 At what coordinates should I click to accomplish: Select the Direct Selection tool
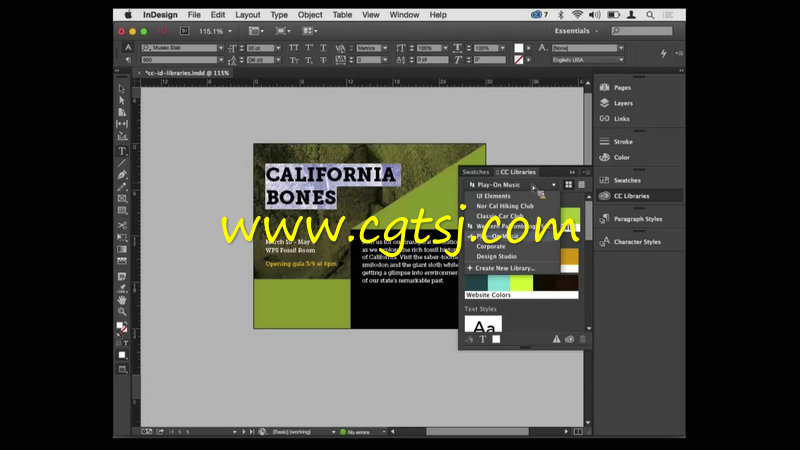pos(121,101)
